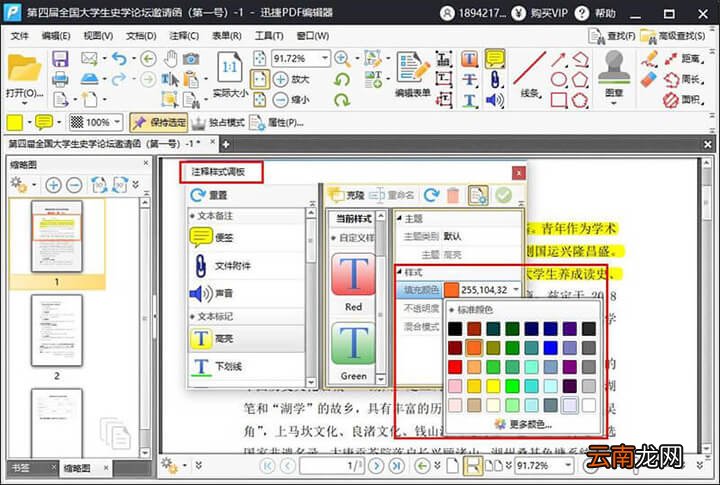Select the Red style preset
Image resolution: width=720 pixels, height=485 pixels.
[x=353, y=282]
